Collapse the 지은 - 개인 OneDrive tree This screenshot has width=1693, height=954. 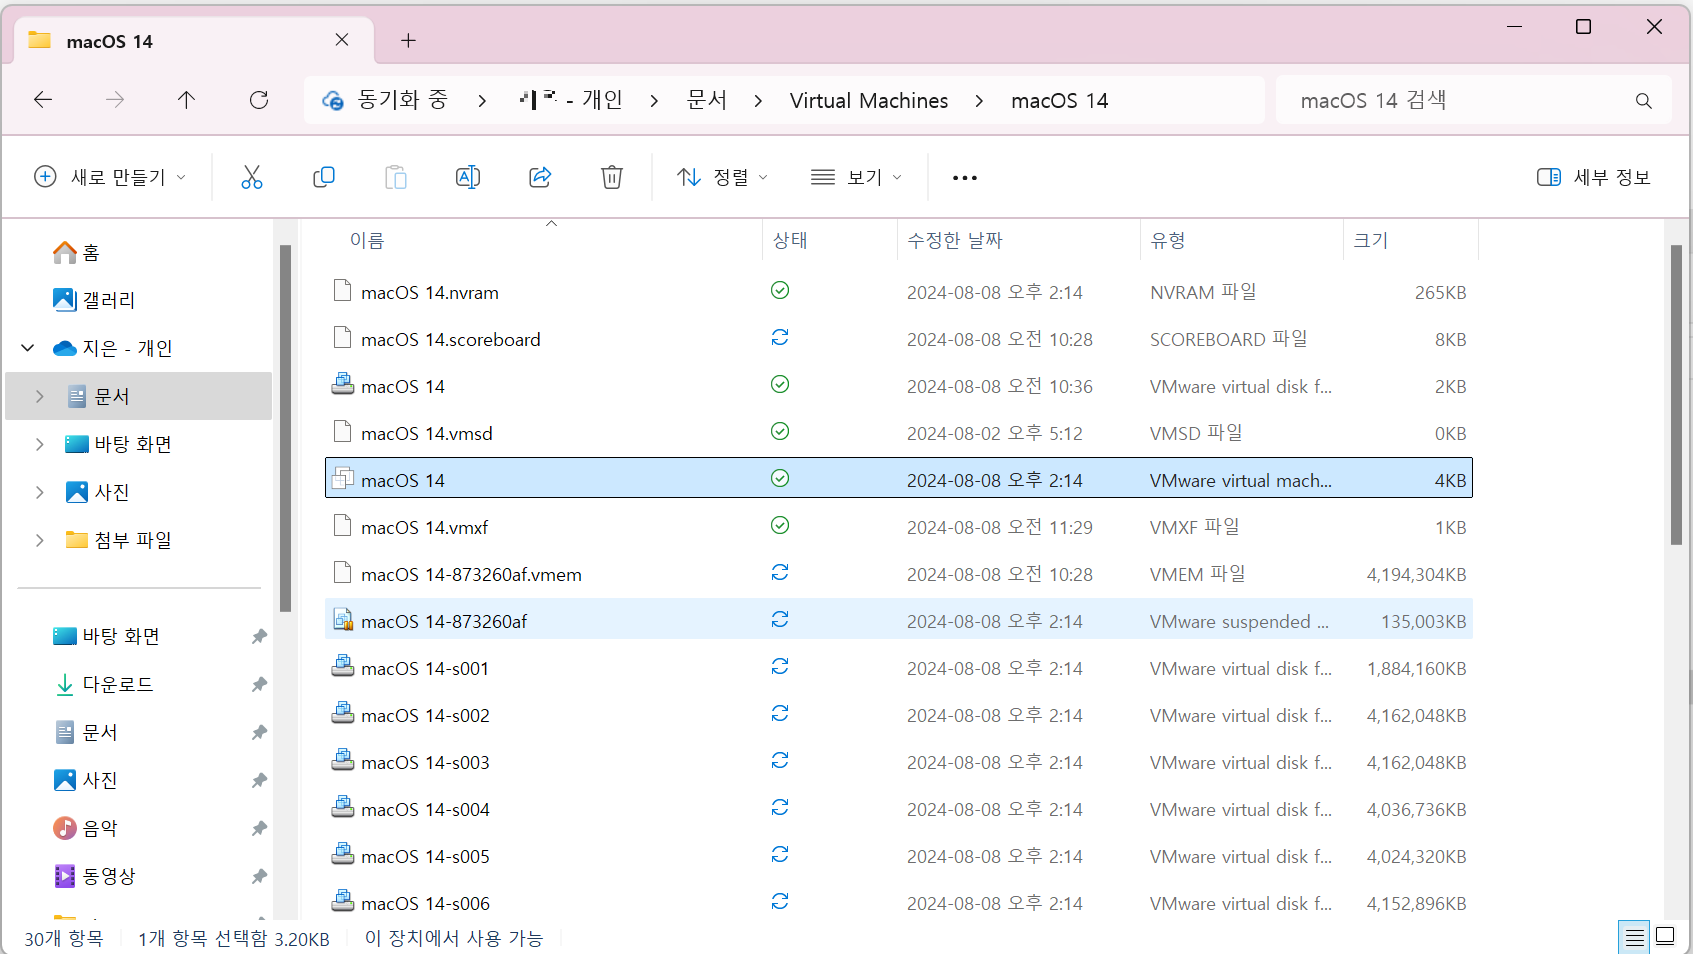[x=28, y=348]
